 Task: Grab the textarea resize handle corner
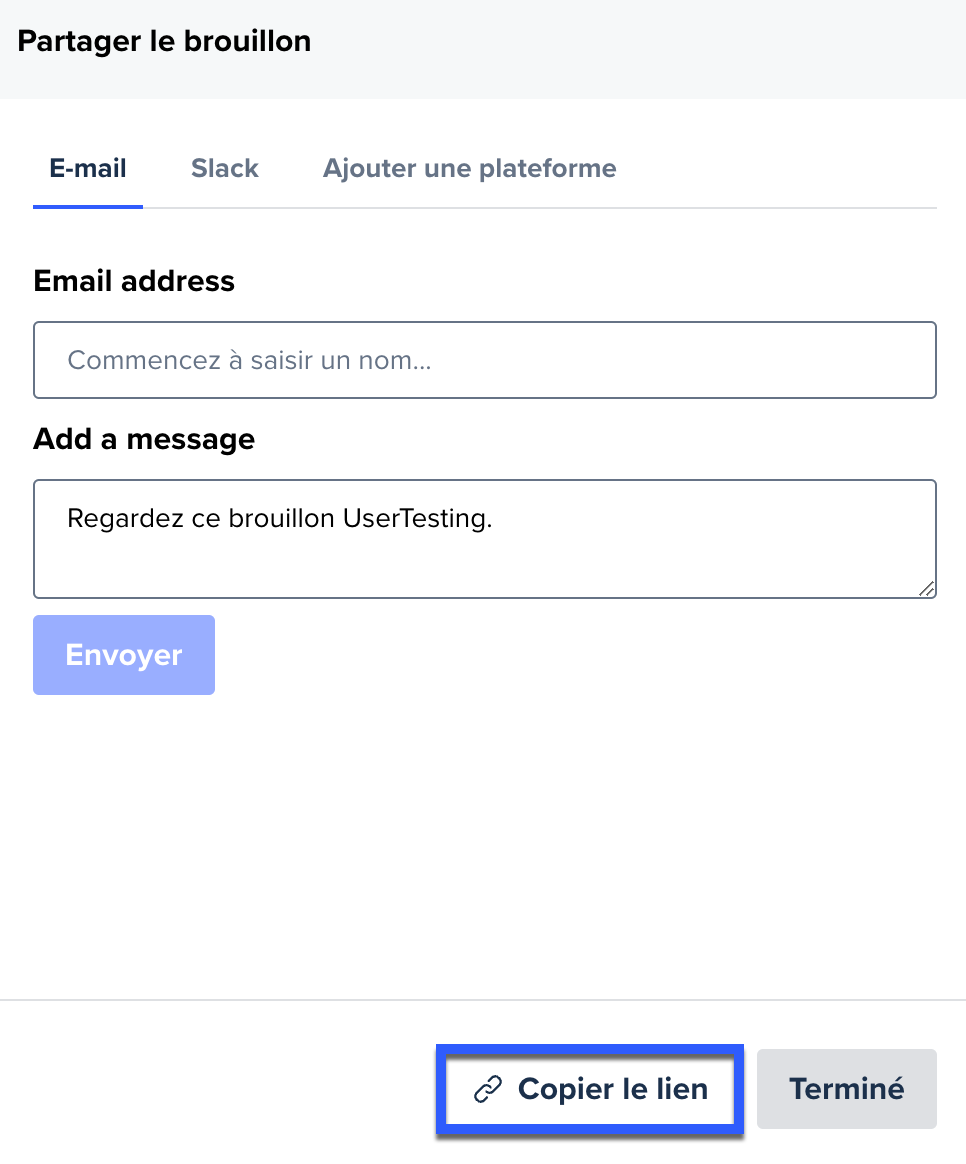(x=926, y=589)
